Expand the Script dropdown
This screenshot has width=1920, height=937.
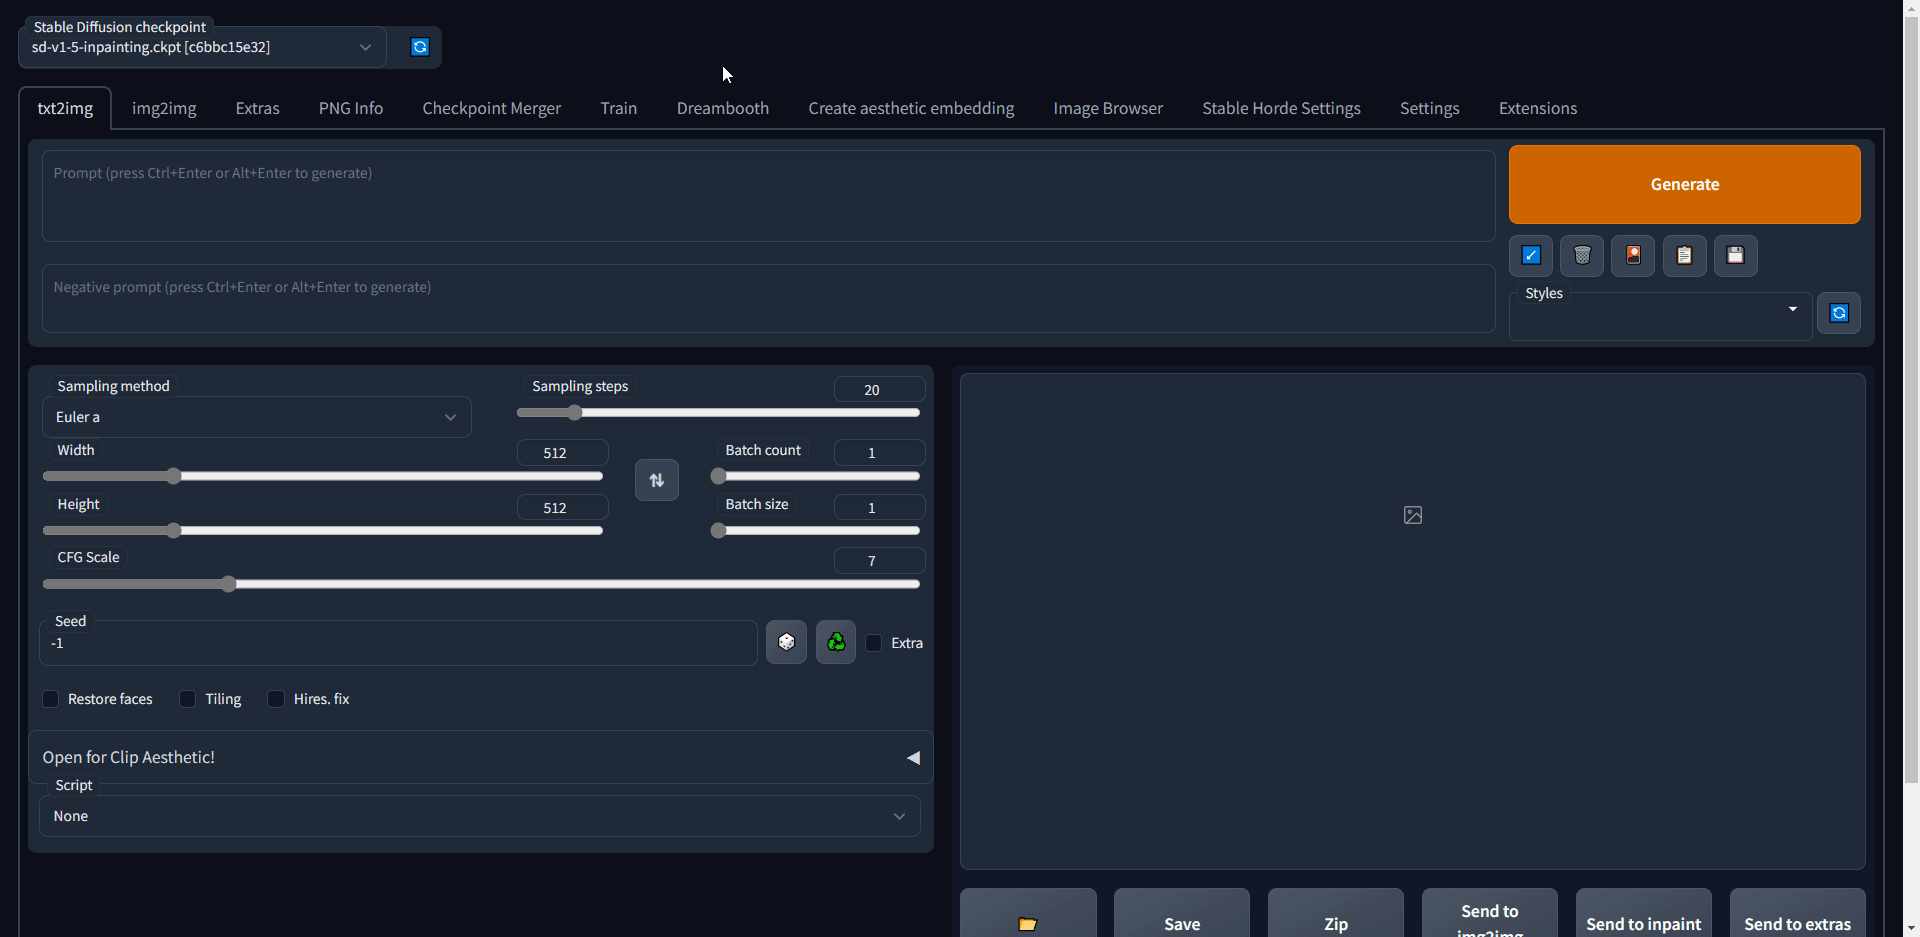point(480,816)
